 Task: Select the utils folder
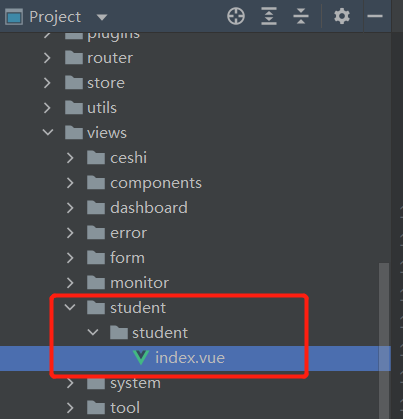pyautogui.click(x=102, y=108)
